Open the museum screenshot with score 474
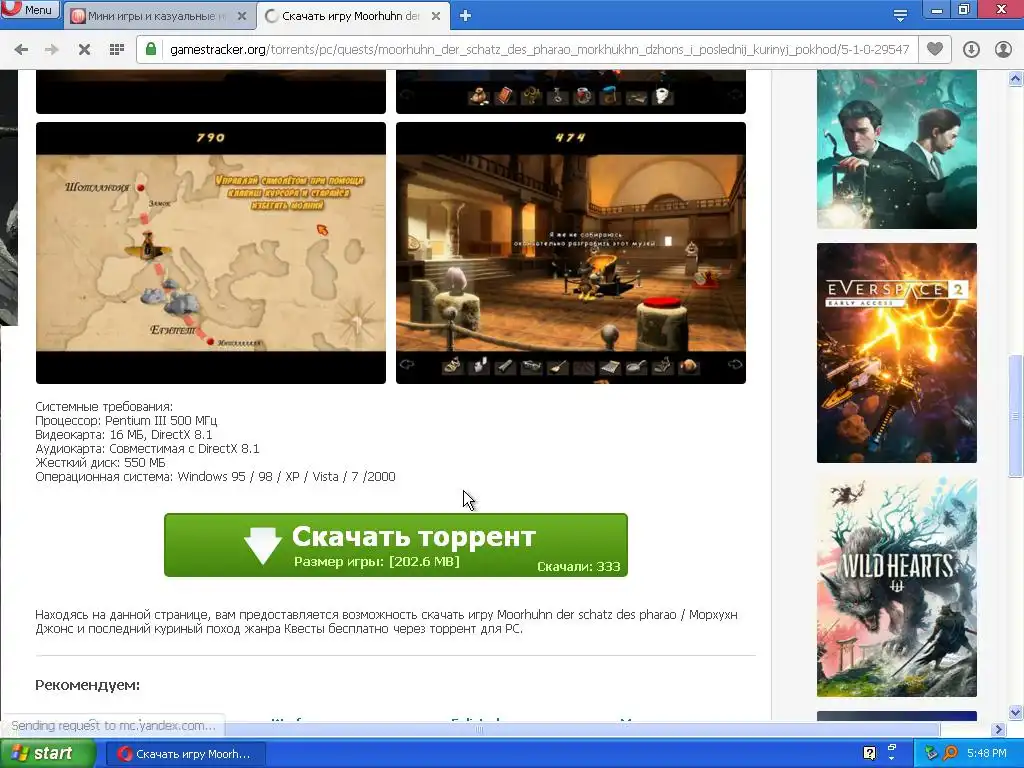1024x768 pixels. [x=571, y=253]
